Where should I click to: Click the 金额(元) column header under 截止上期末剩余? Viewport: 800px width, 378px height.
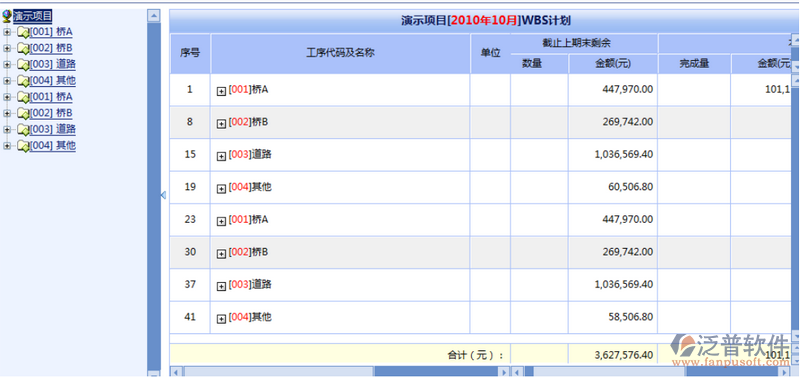[x=613, y=64]
